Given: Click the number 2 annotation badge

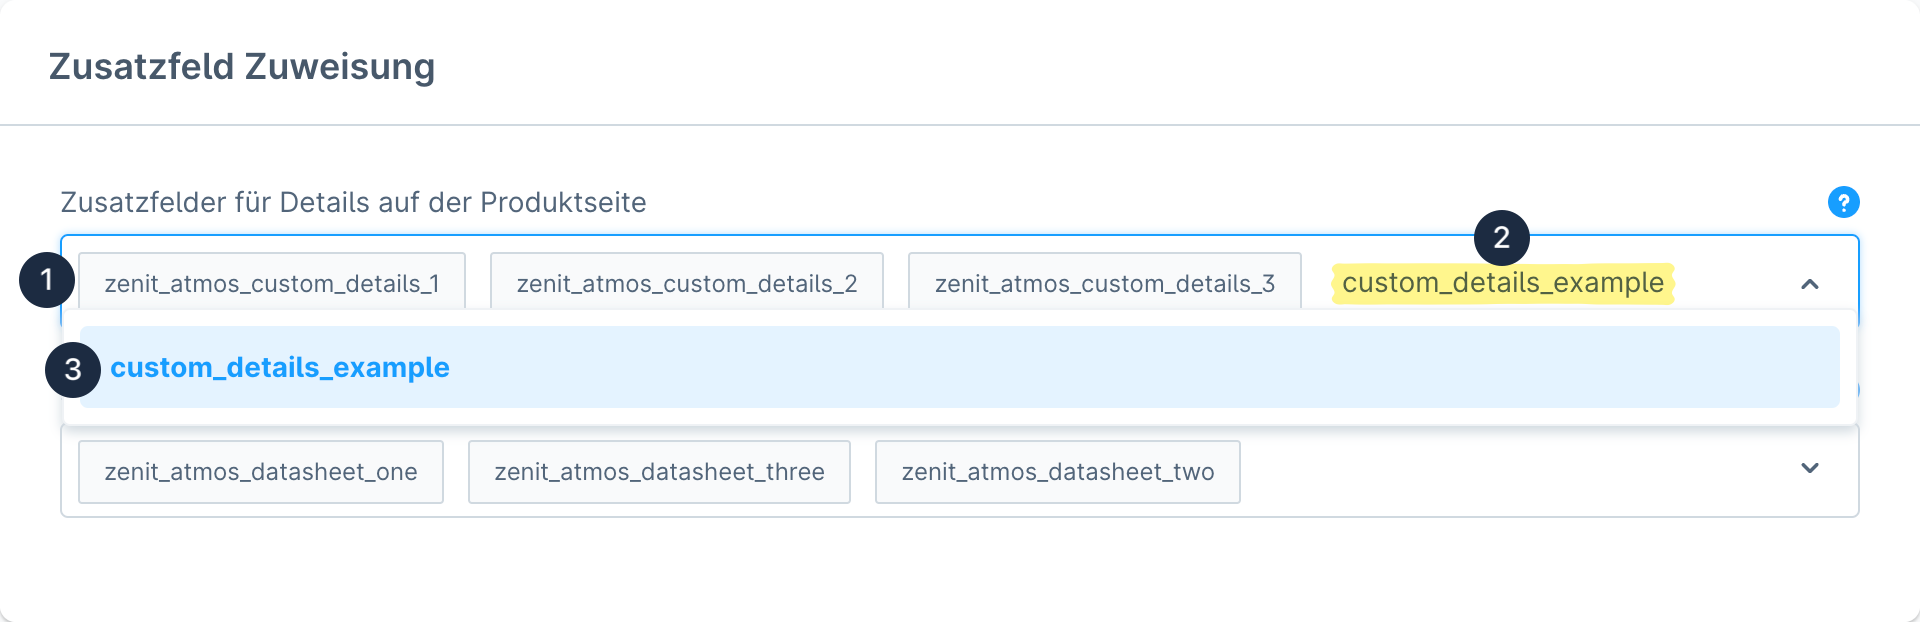Looking at the screenshot, I should [1501, 238].
